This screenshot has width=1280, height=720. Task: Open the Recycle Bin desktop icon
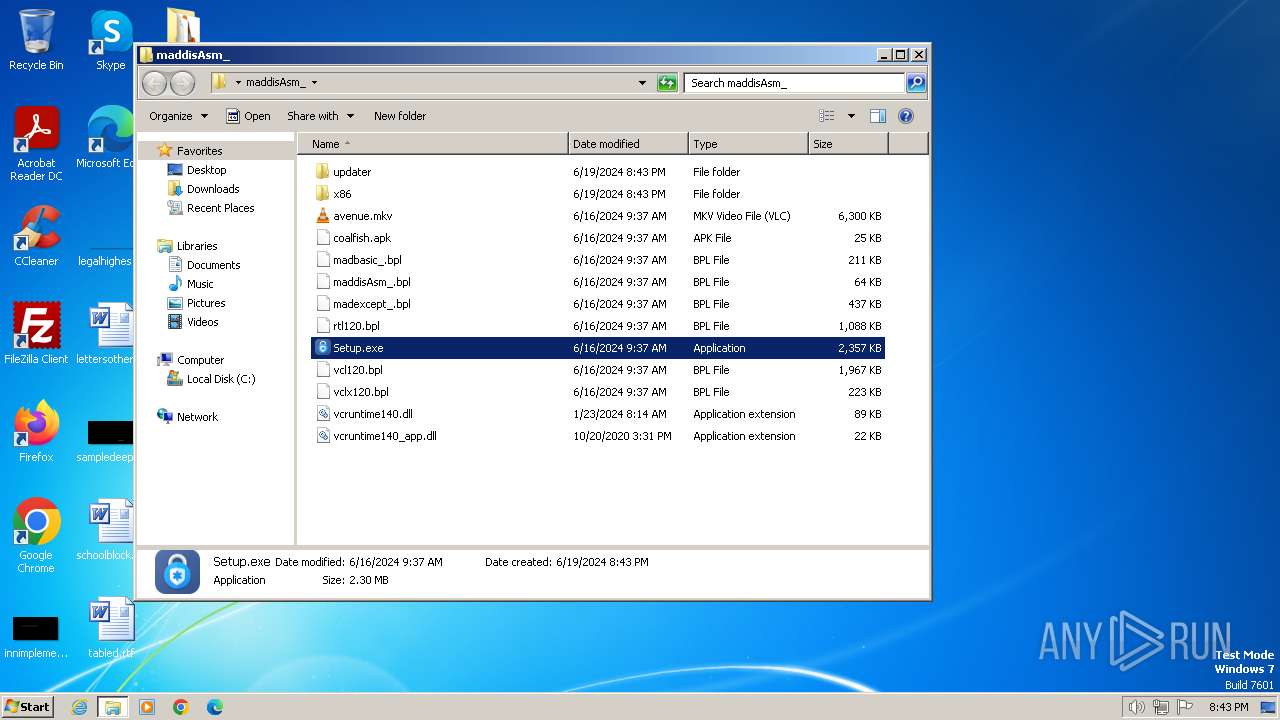[x=36, y=40]
